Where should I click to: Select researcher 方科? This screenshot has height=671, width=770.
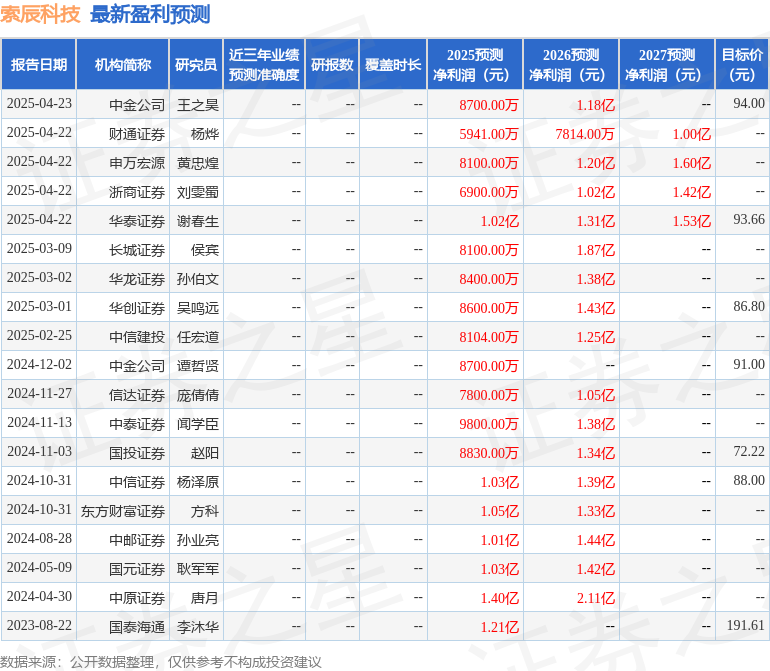point(205,511)
